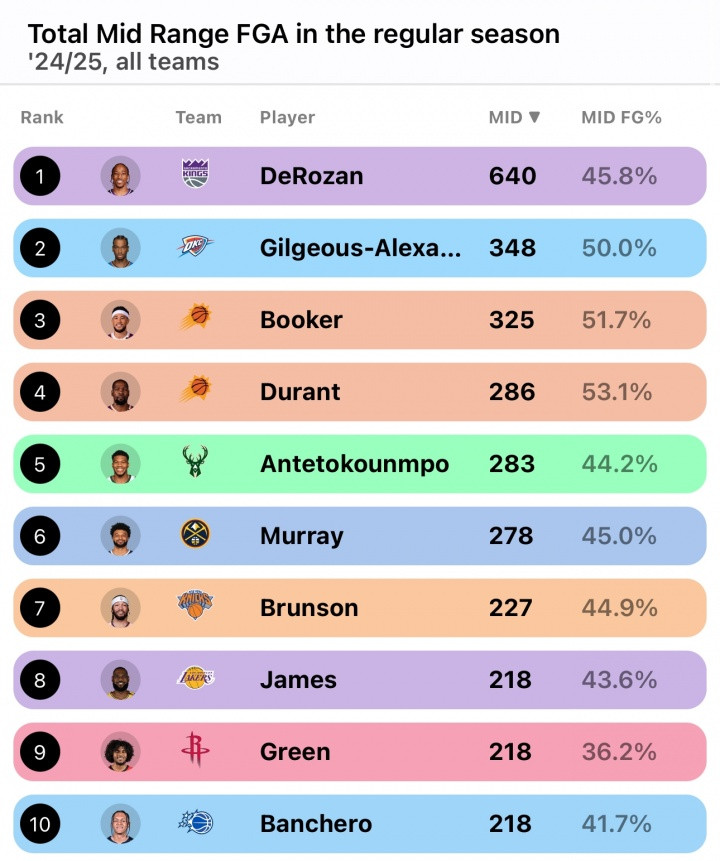The width and height of the screenshot is (720, 861).
Task: Select the Gilgeous-Alexander player name
Action: click(360, 248)
